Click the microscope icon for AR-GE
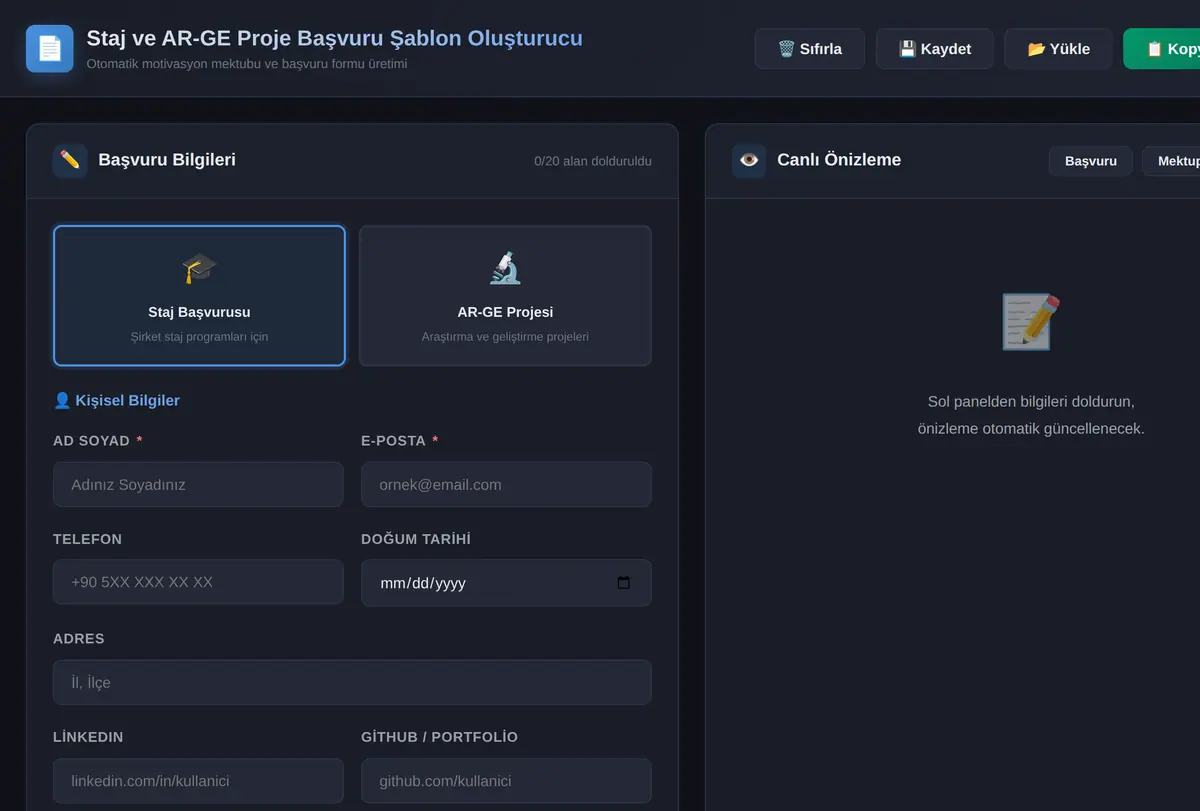1200x811 pixels. [505, 268]
